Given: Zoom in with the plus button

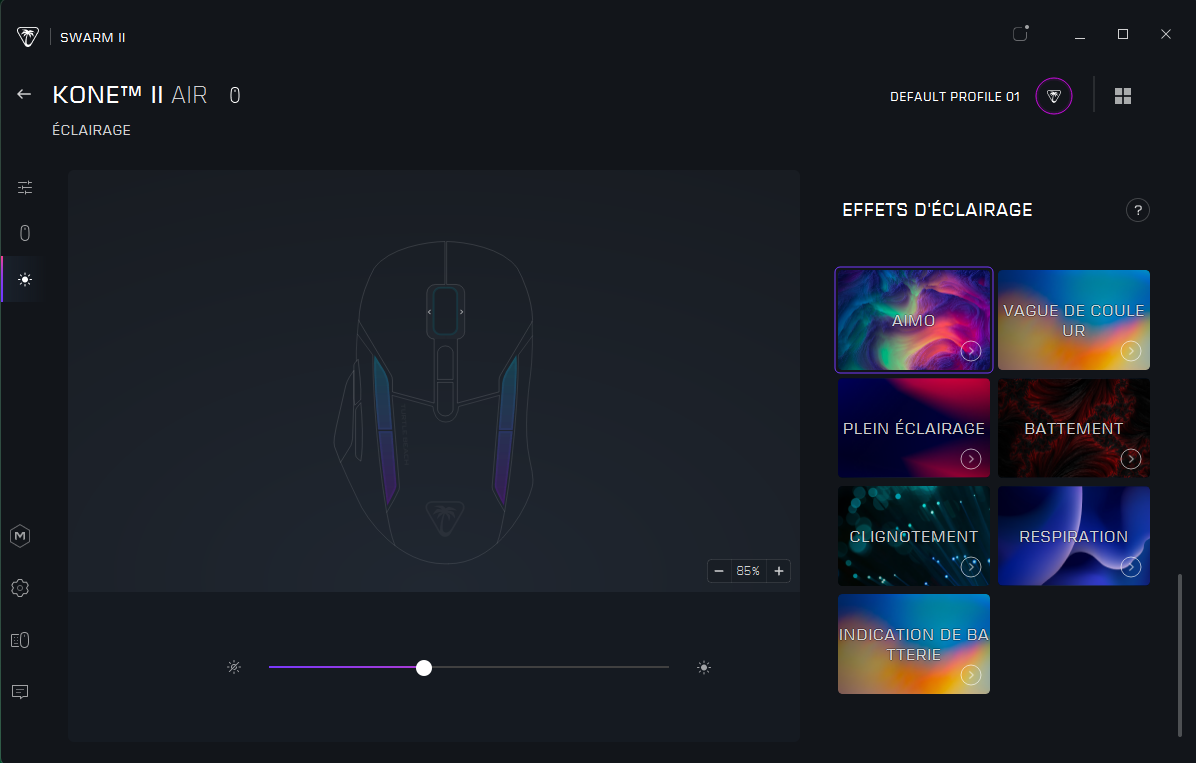Looking at the screenshot, I should point(778,571).
